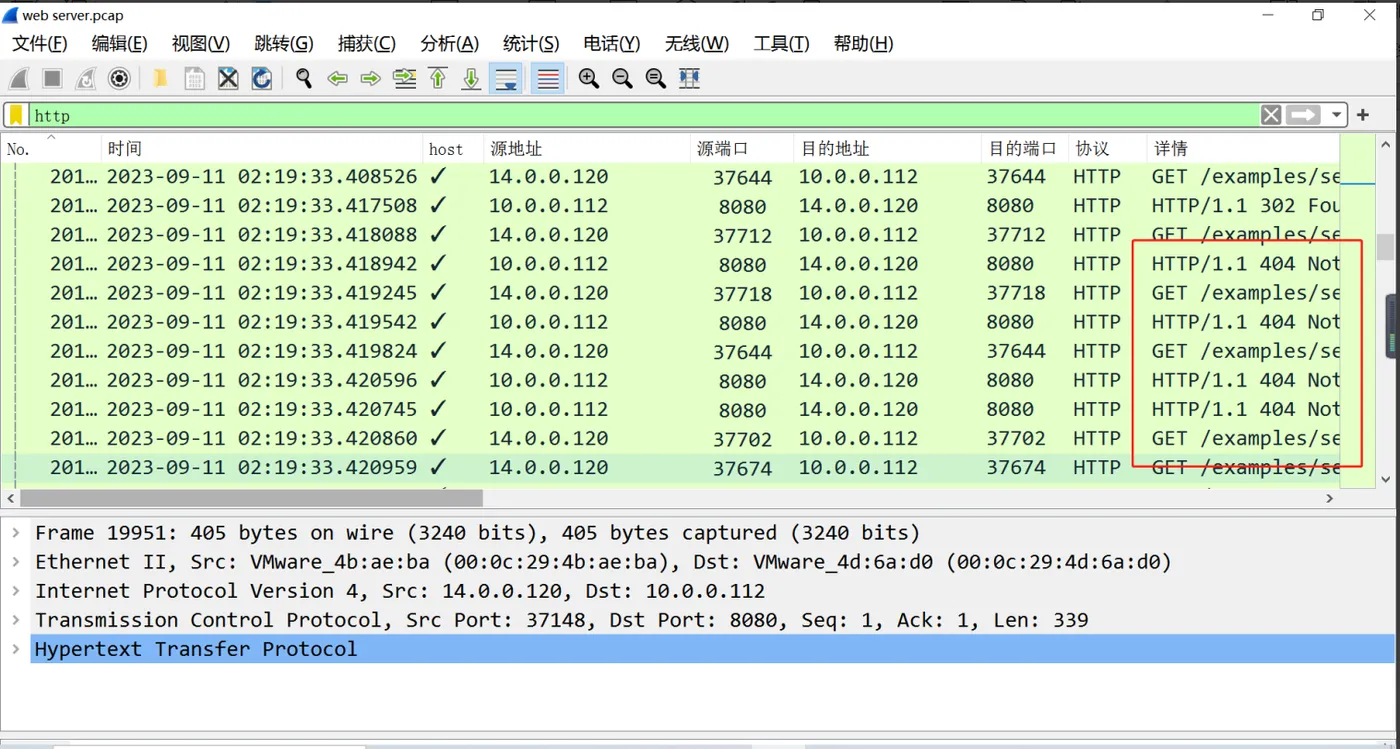Zoom in main window text

tap(588, 78)
